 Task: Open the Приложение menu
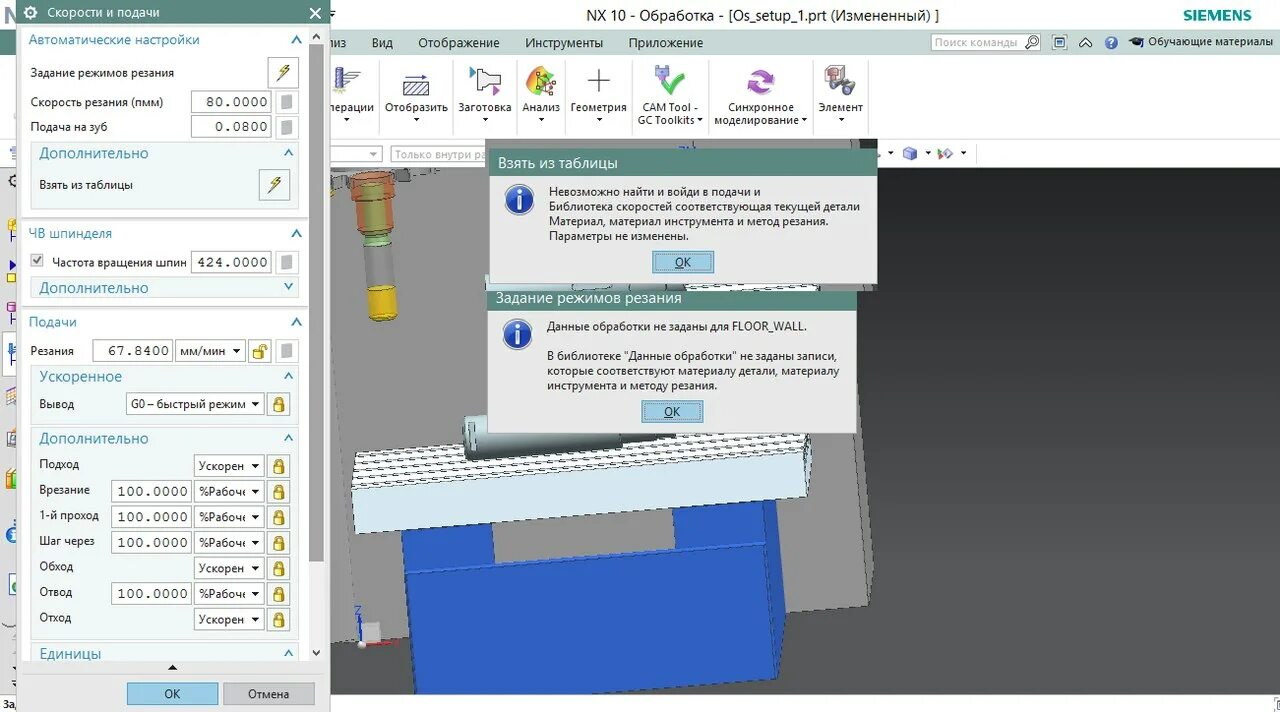(x=665, y=43)
